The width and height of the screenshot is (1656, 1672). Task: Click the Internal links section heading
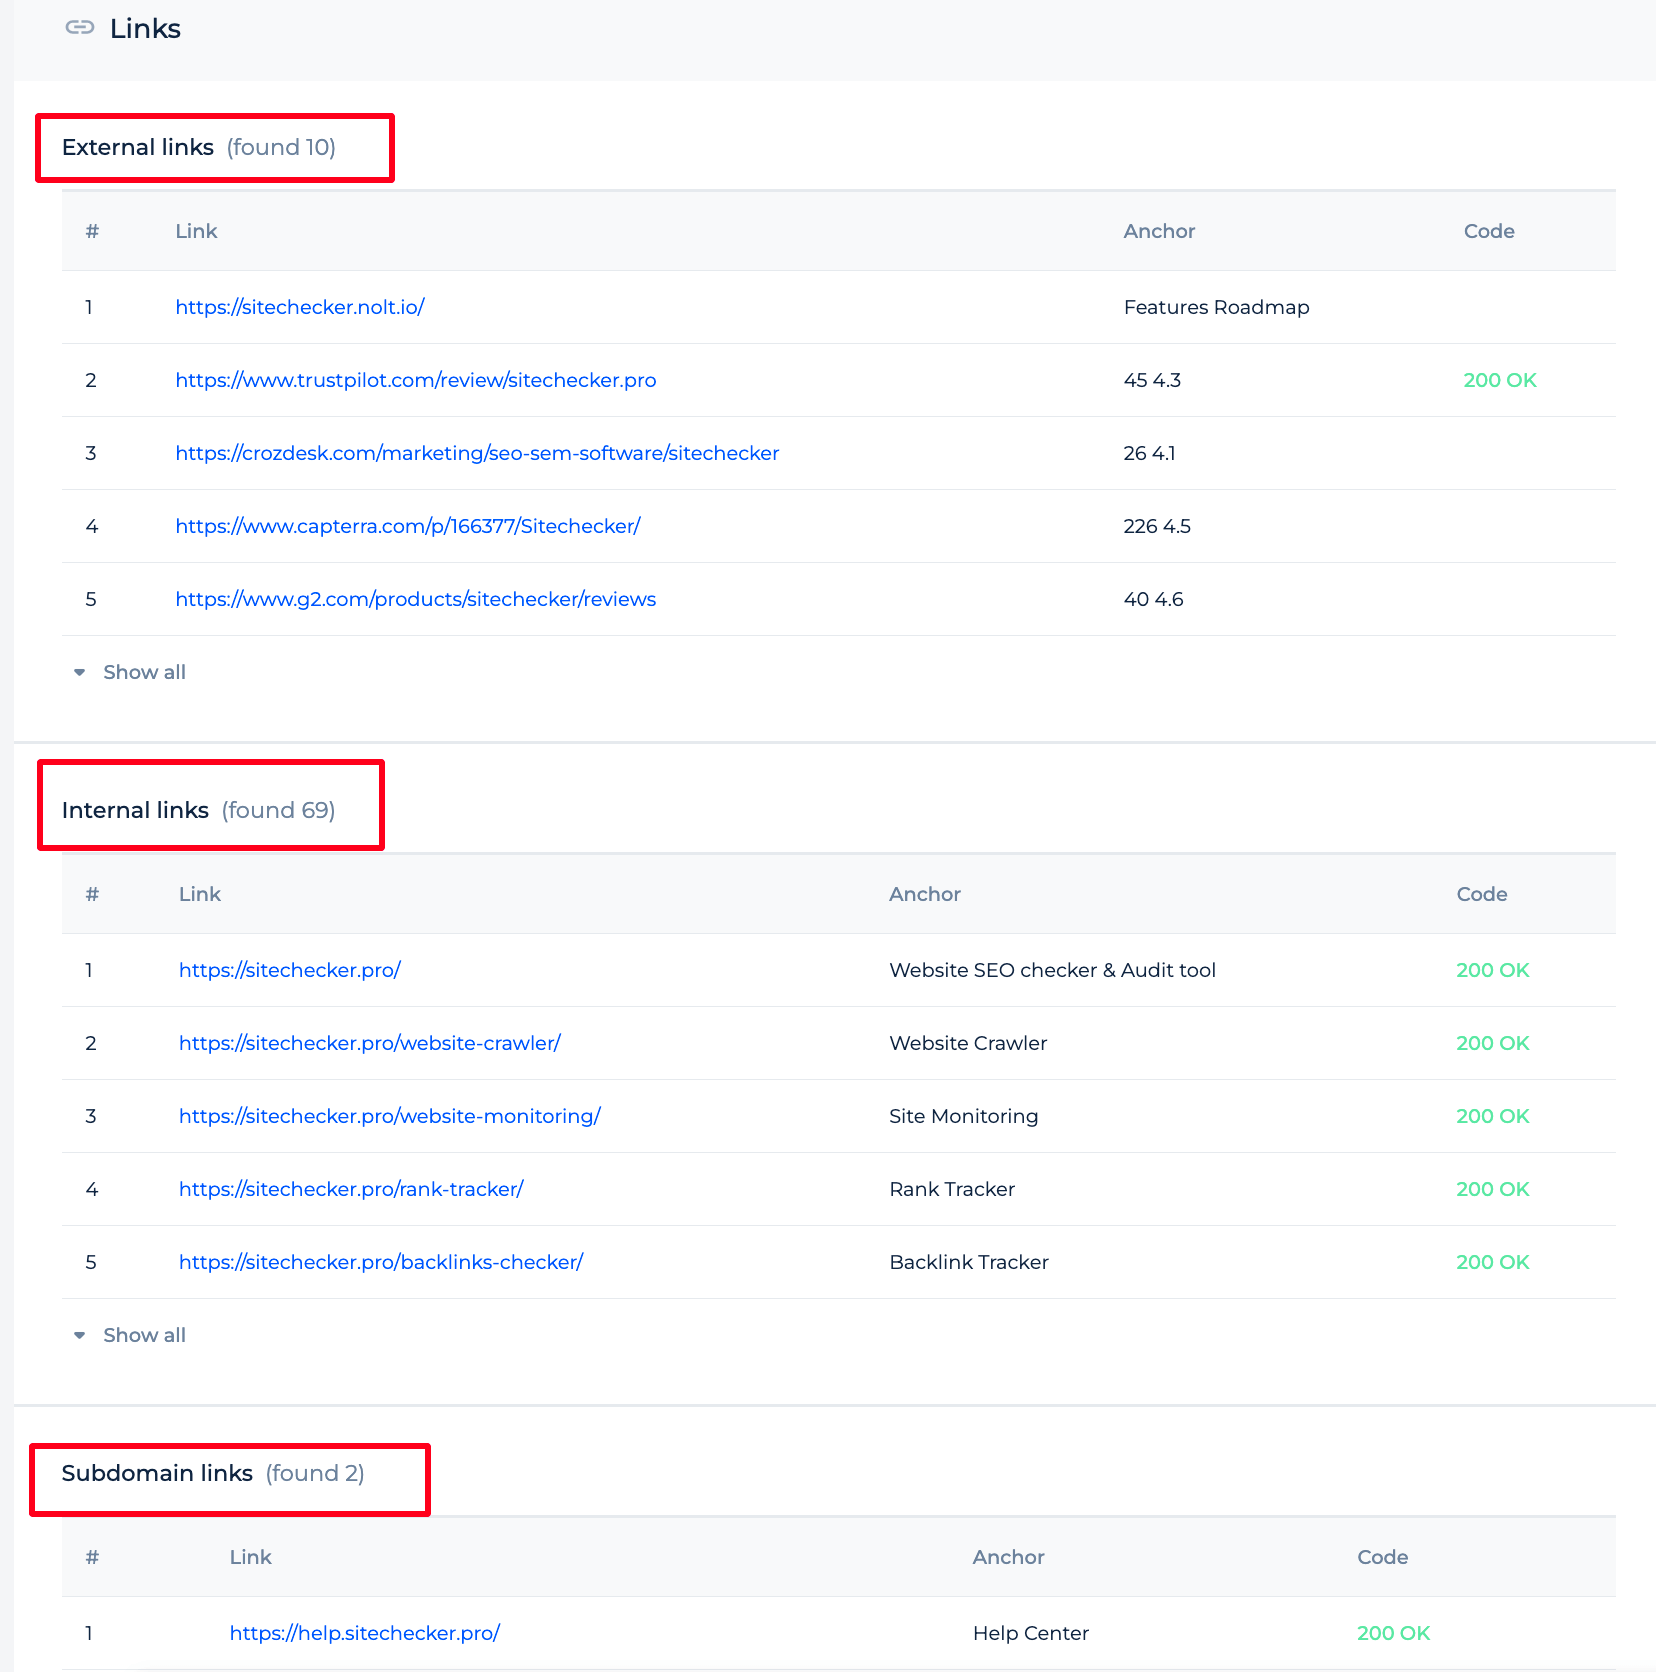135,810
